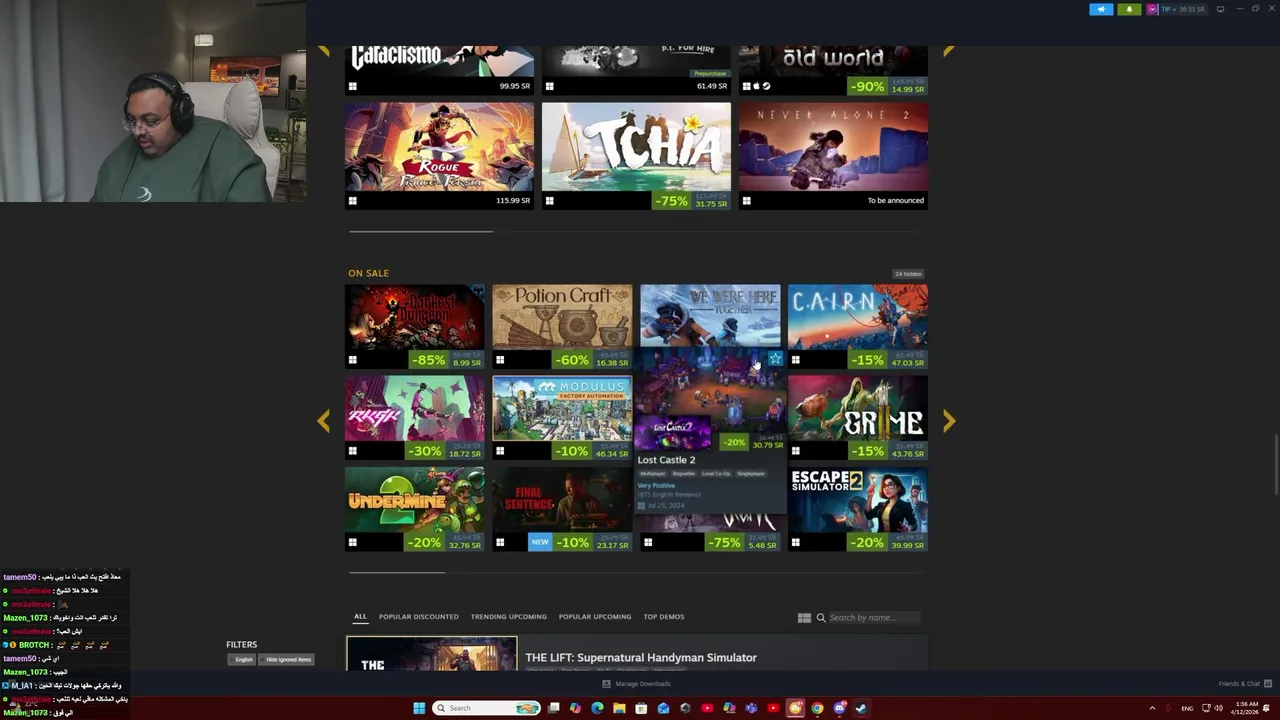1280x720 pixels.
Task: Open We Were Here Together capsule
Action: point(710,314)
